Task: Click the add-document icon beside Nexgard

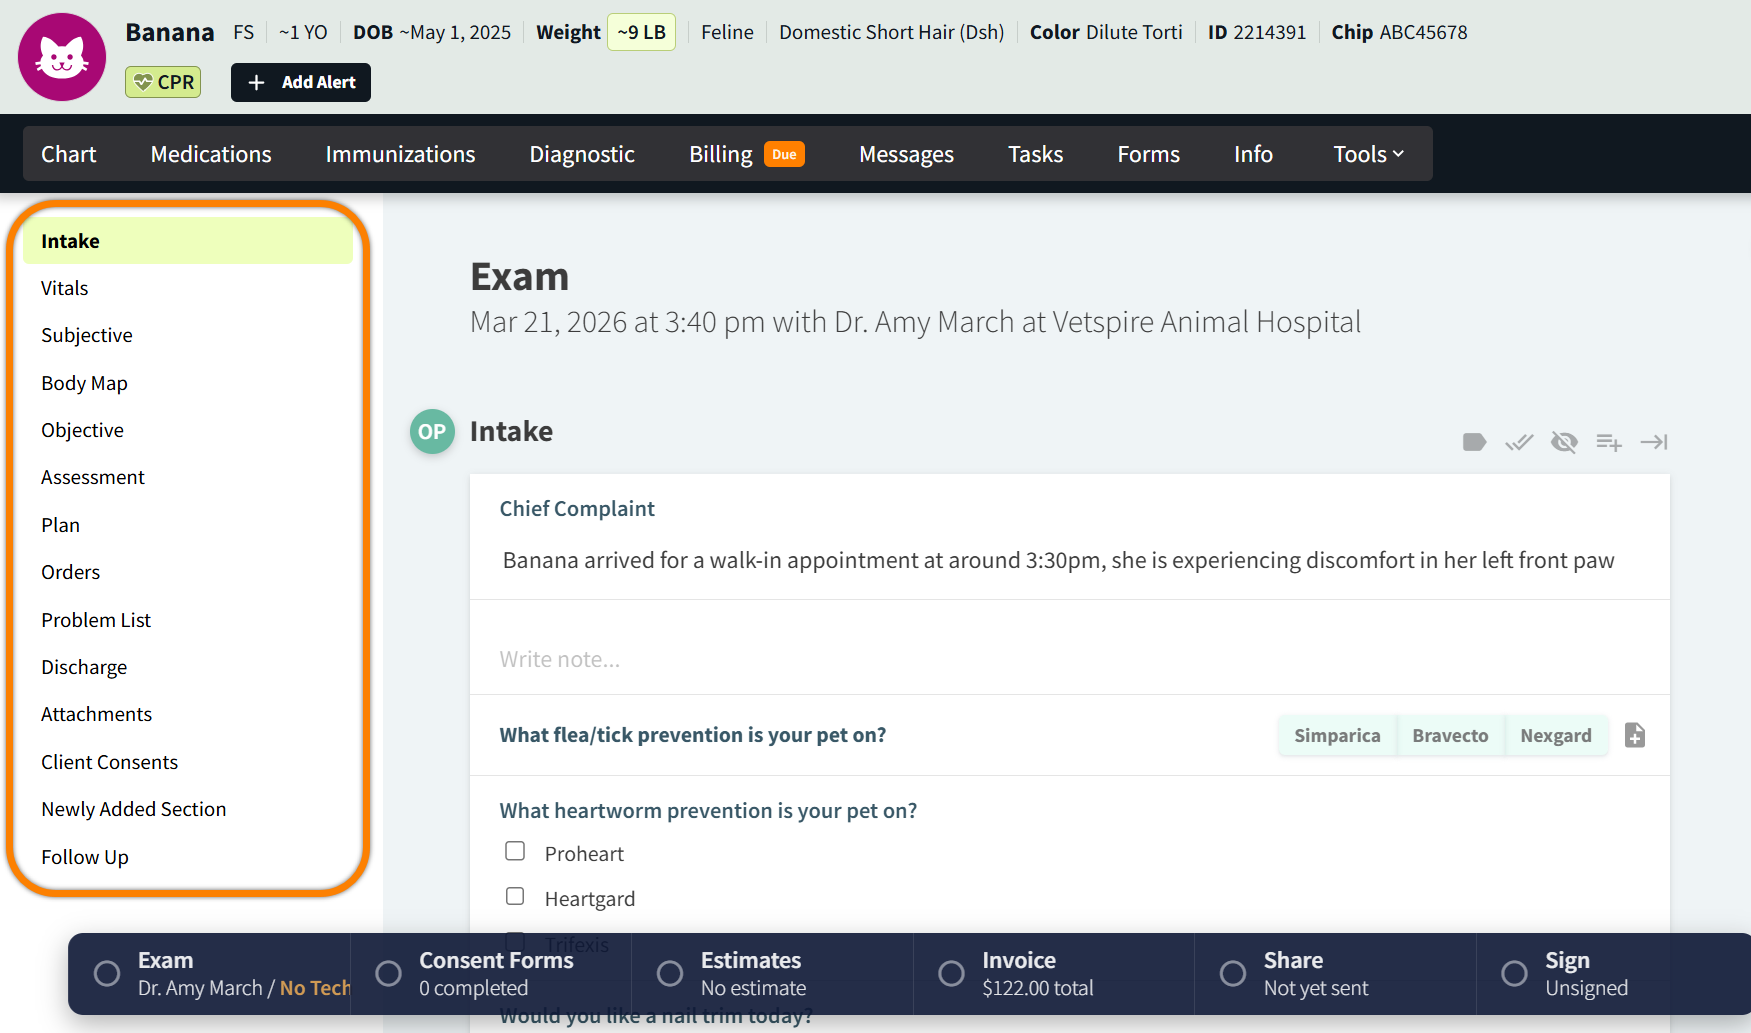Action: [1635, 735]
